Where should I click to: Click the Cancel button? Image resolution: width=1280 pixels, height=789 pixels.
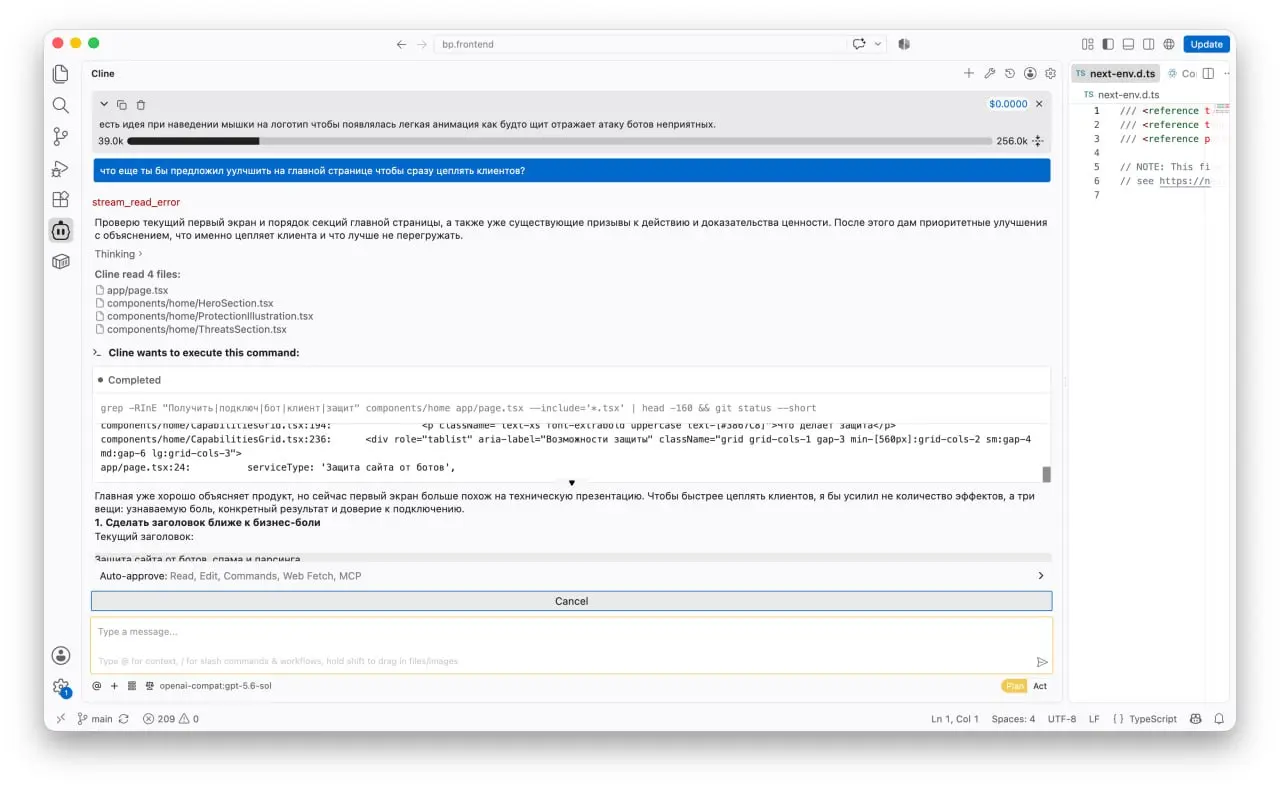click(x=571, y=601)
